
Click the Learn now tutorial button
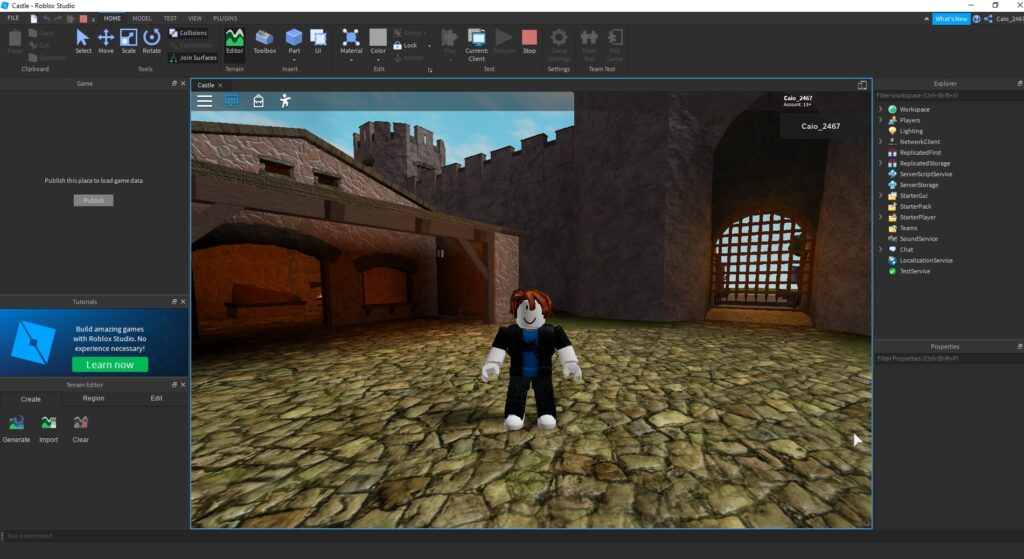click(x=110, y=364)
